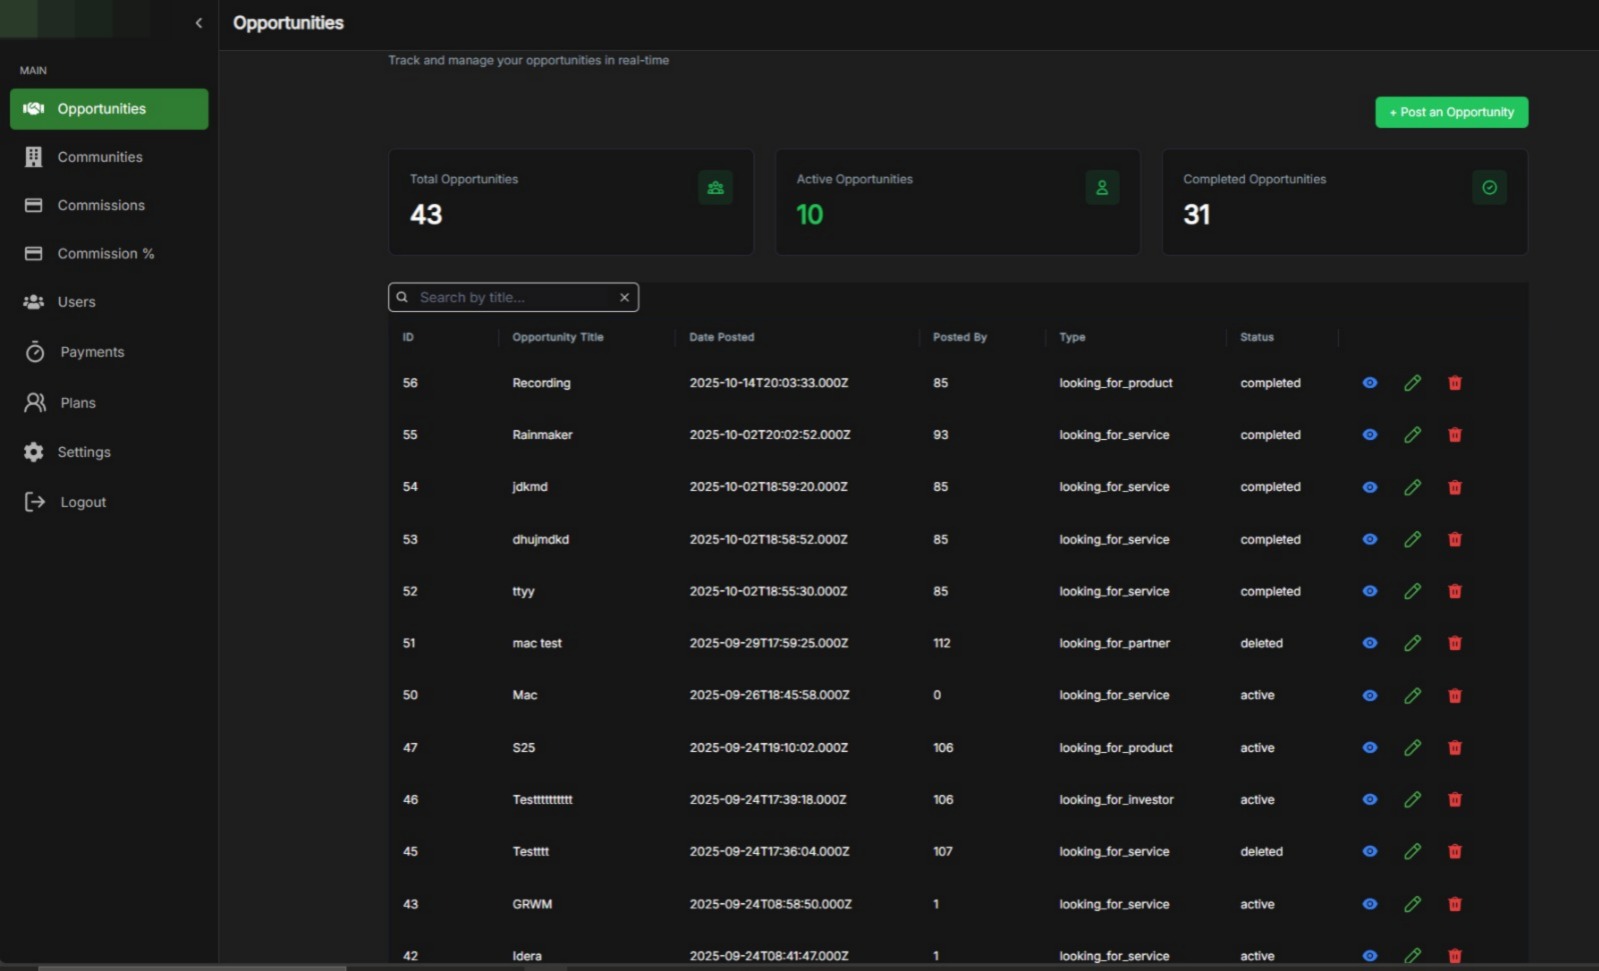
Task: Edit the mac test row
Action: (1413, 643)
